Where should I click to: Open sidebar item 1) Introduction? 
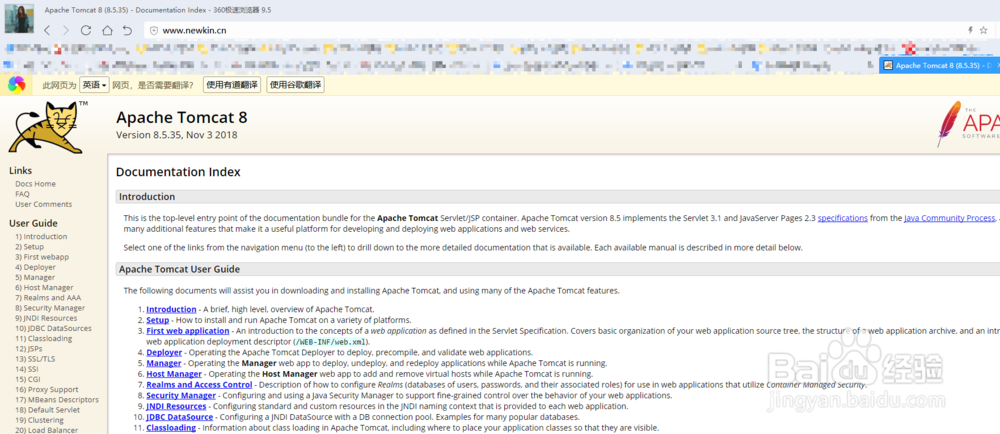(x=41, y=236)
